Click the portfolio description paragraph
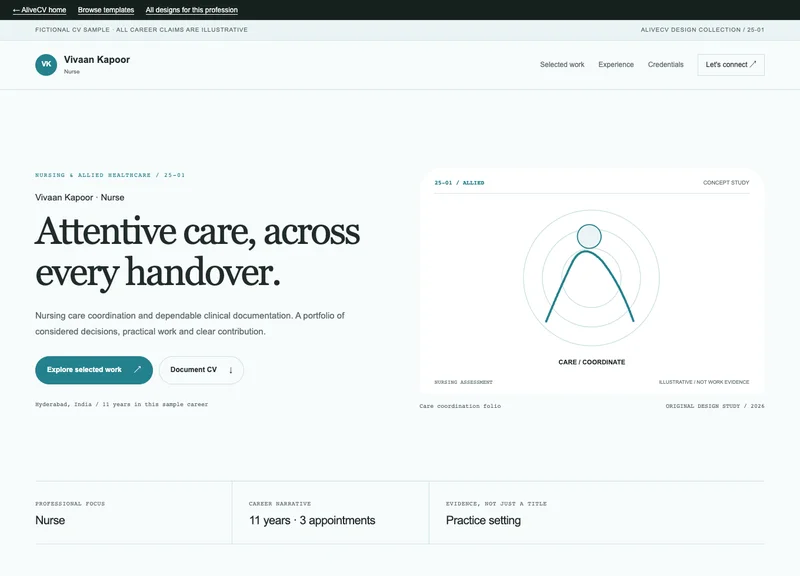Viewport: 800px width, 576px height. tap(190, 323)
